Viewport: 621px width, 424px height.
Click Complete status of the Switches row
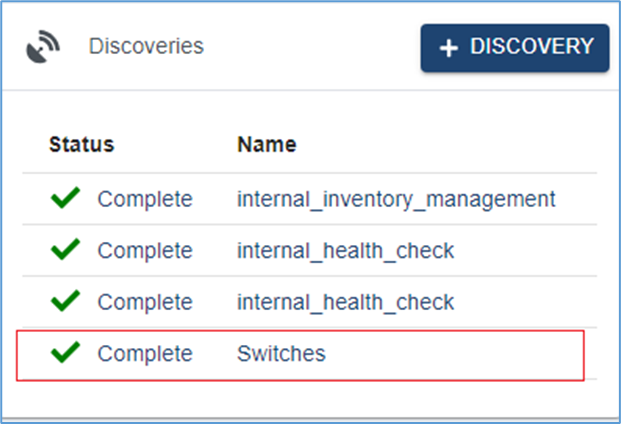[x=144, y=353]
